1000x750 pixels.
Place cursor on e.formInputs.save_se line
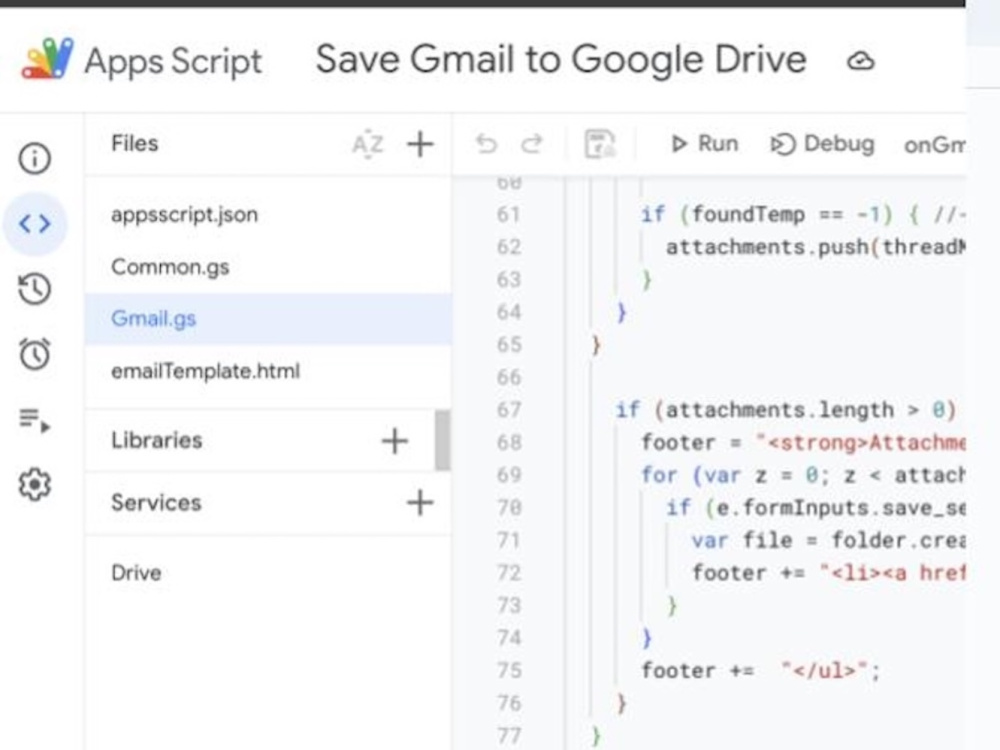click(815, 508)
